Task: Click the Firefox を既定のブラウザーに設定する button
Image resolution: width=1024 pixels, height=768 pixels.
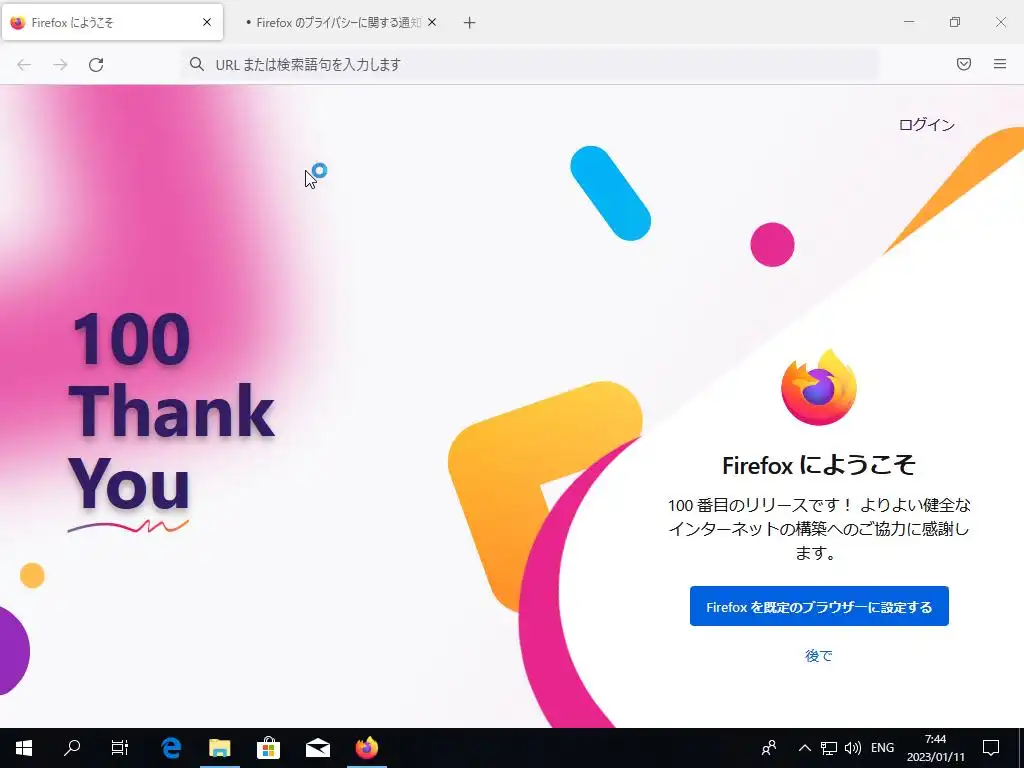Action: [819, 607]
